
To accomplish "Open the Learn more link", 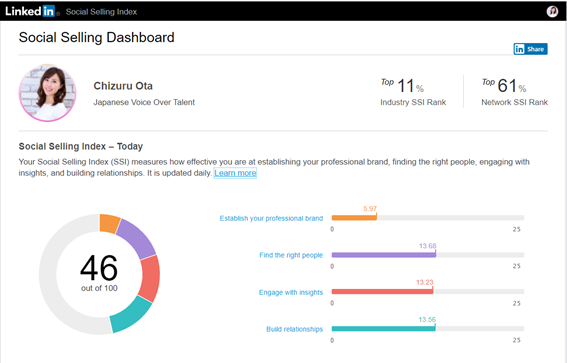I will click(x=235, y=173).
